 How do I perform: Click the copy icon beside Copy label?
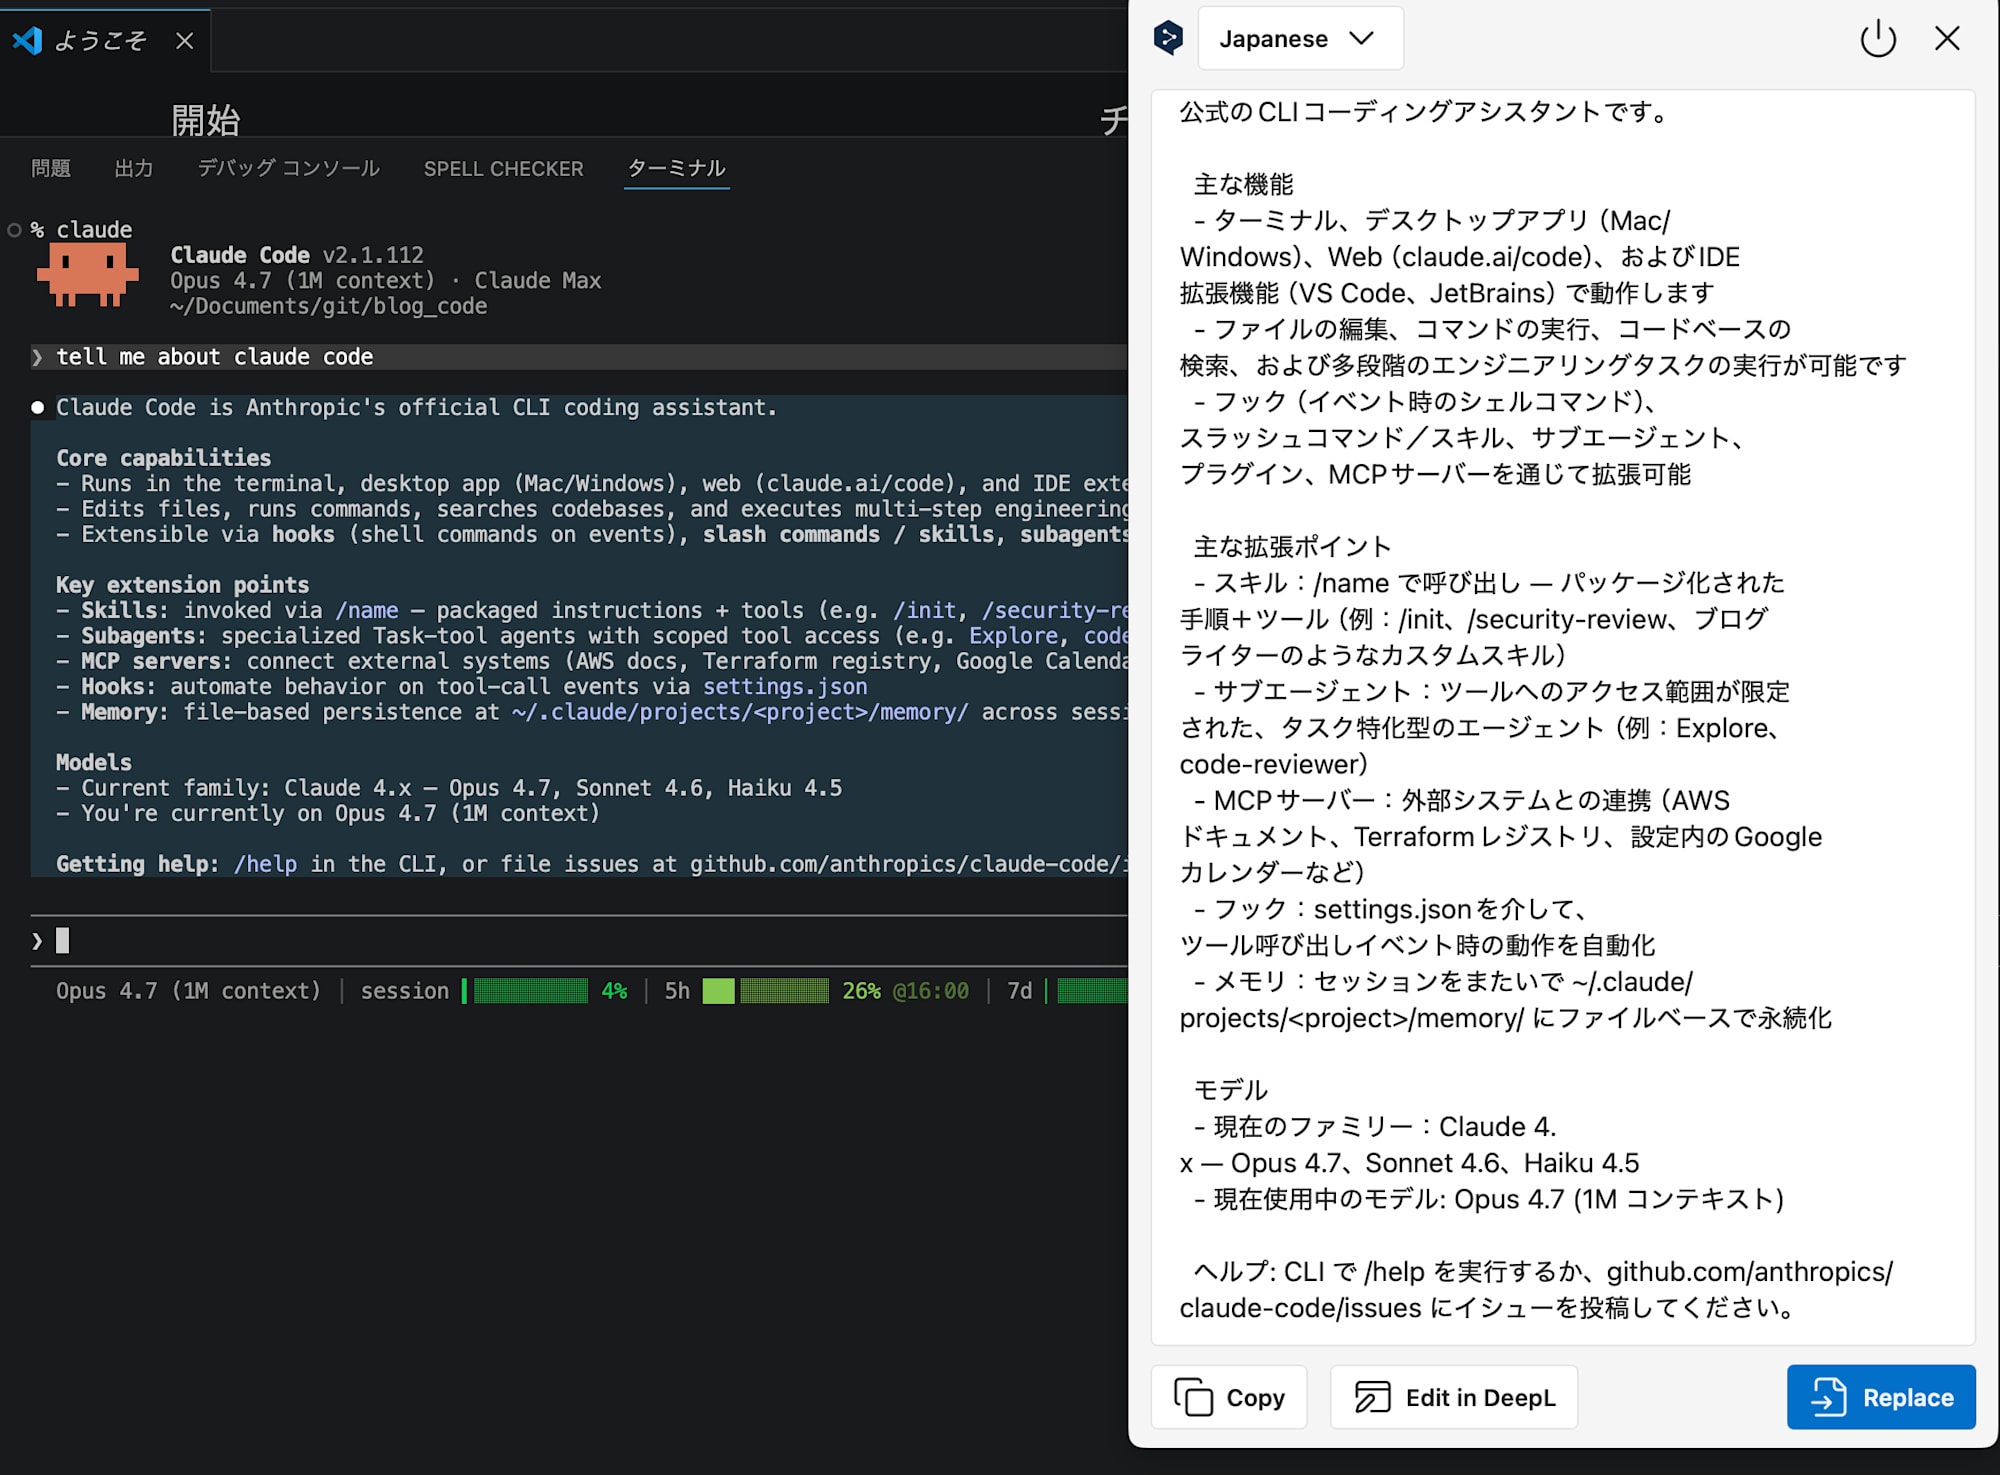tap(1193, 1397)
